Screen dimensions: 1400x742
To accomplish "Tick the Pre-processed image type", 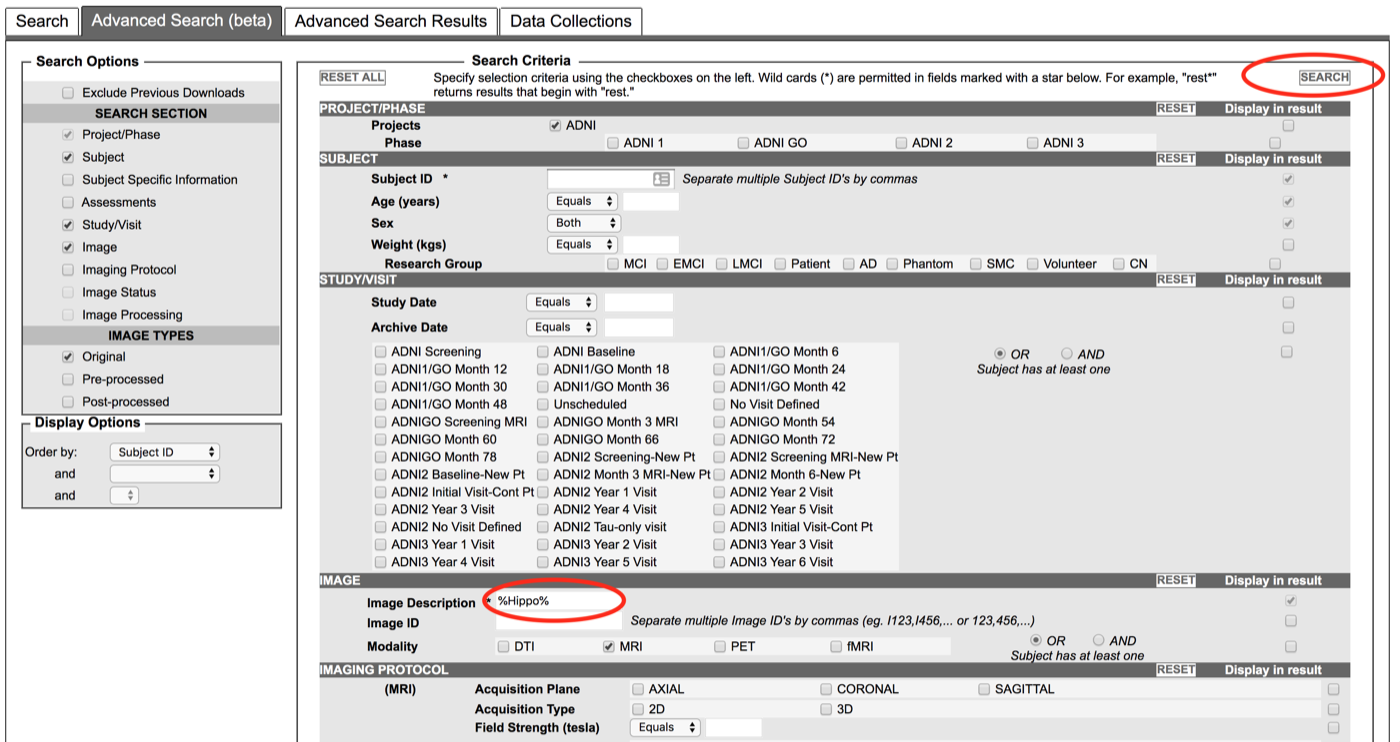I will coord(68,379).
